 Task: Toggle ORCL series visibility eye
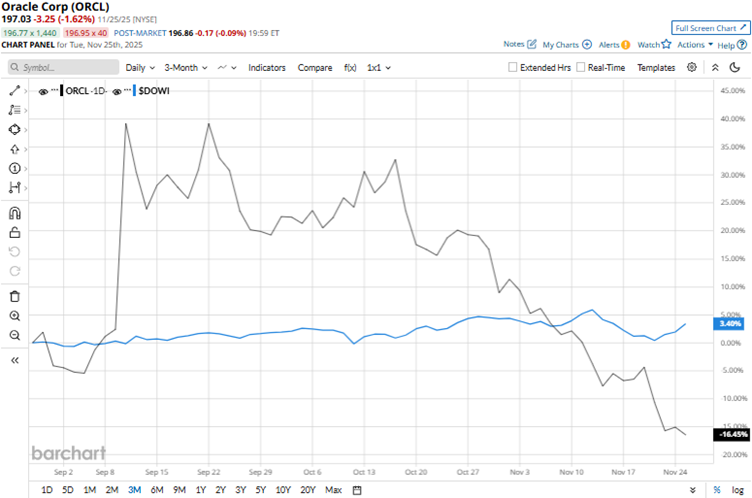click(x=43, y=91)
